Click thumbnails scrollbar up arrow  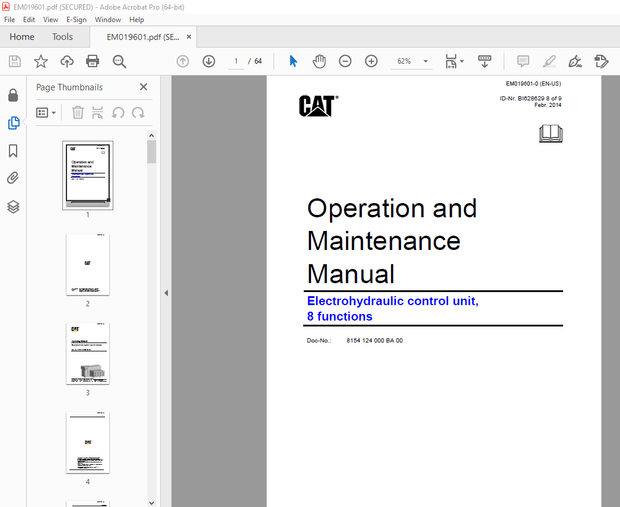pyautogui.click(x=151, y=136)
